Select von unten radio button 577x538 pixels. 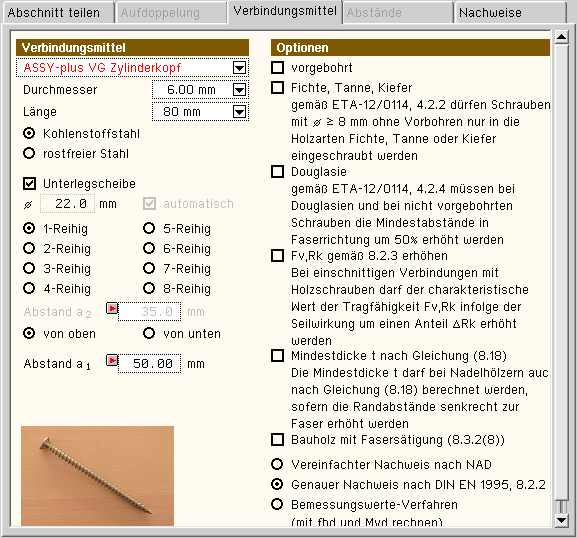coord(149,333)
